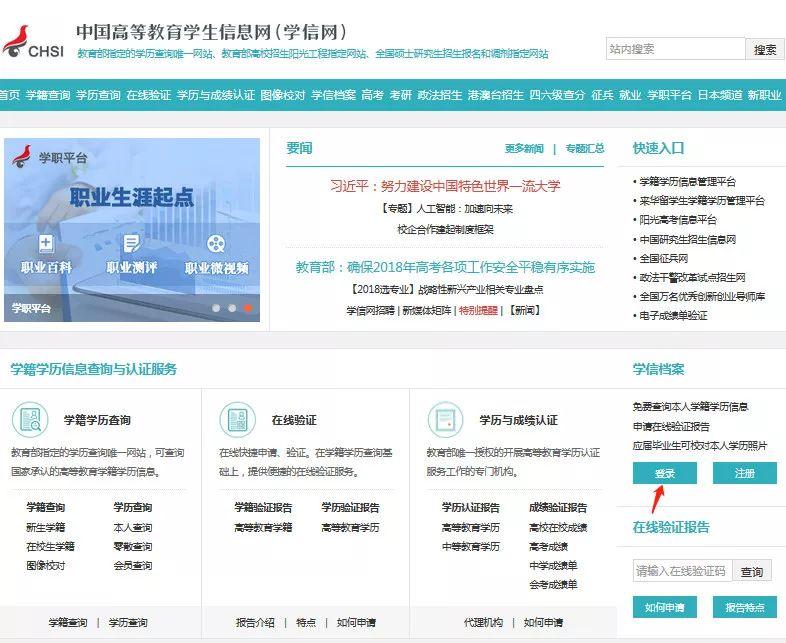Image resolution: width=786 pixels, height=643 pixels.
Task: Focus the 站内搜索 input field
Action: click(675, 49)
